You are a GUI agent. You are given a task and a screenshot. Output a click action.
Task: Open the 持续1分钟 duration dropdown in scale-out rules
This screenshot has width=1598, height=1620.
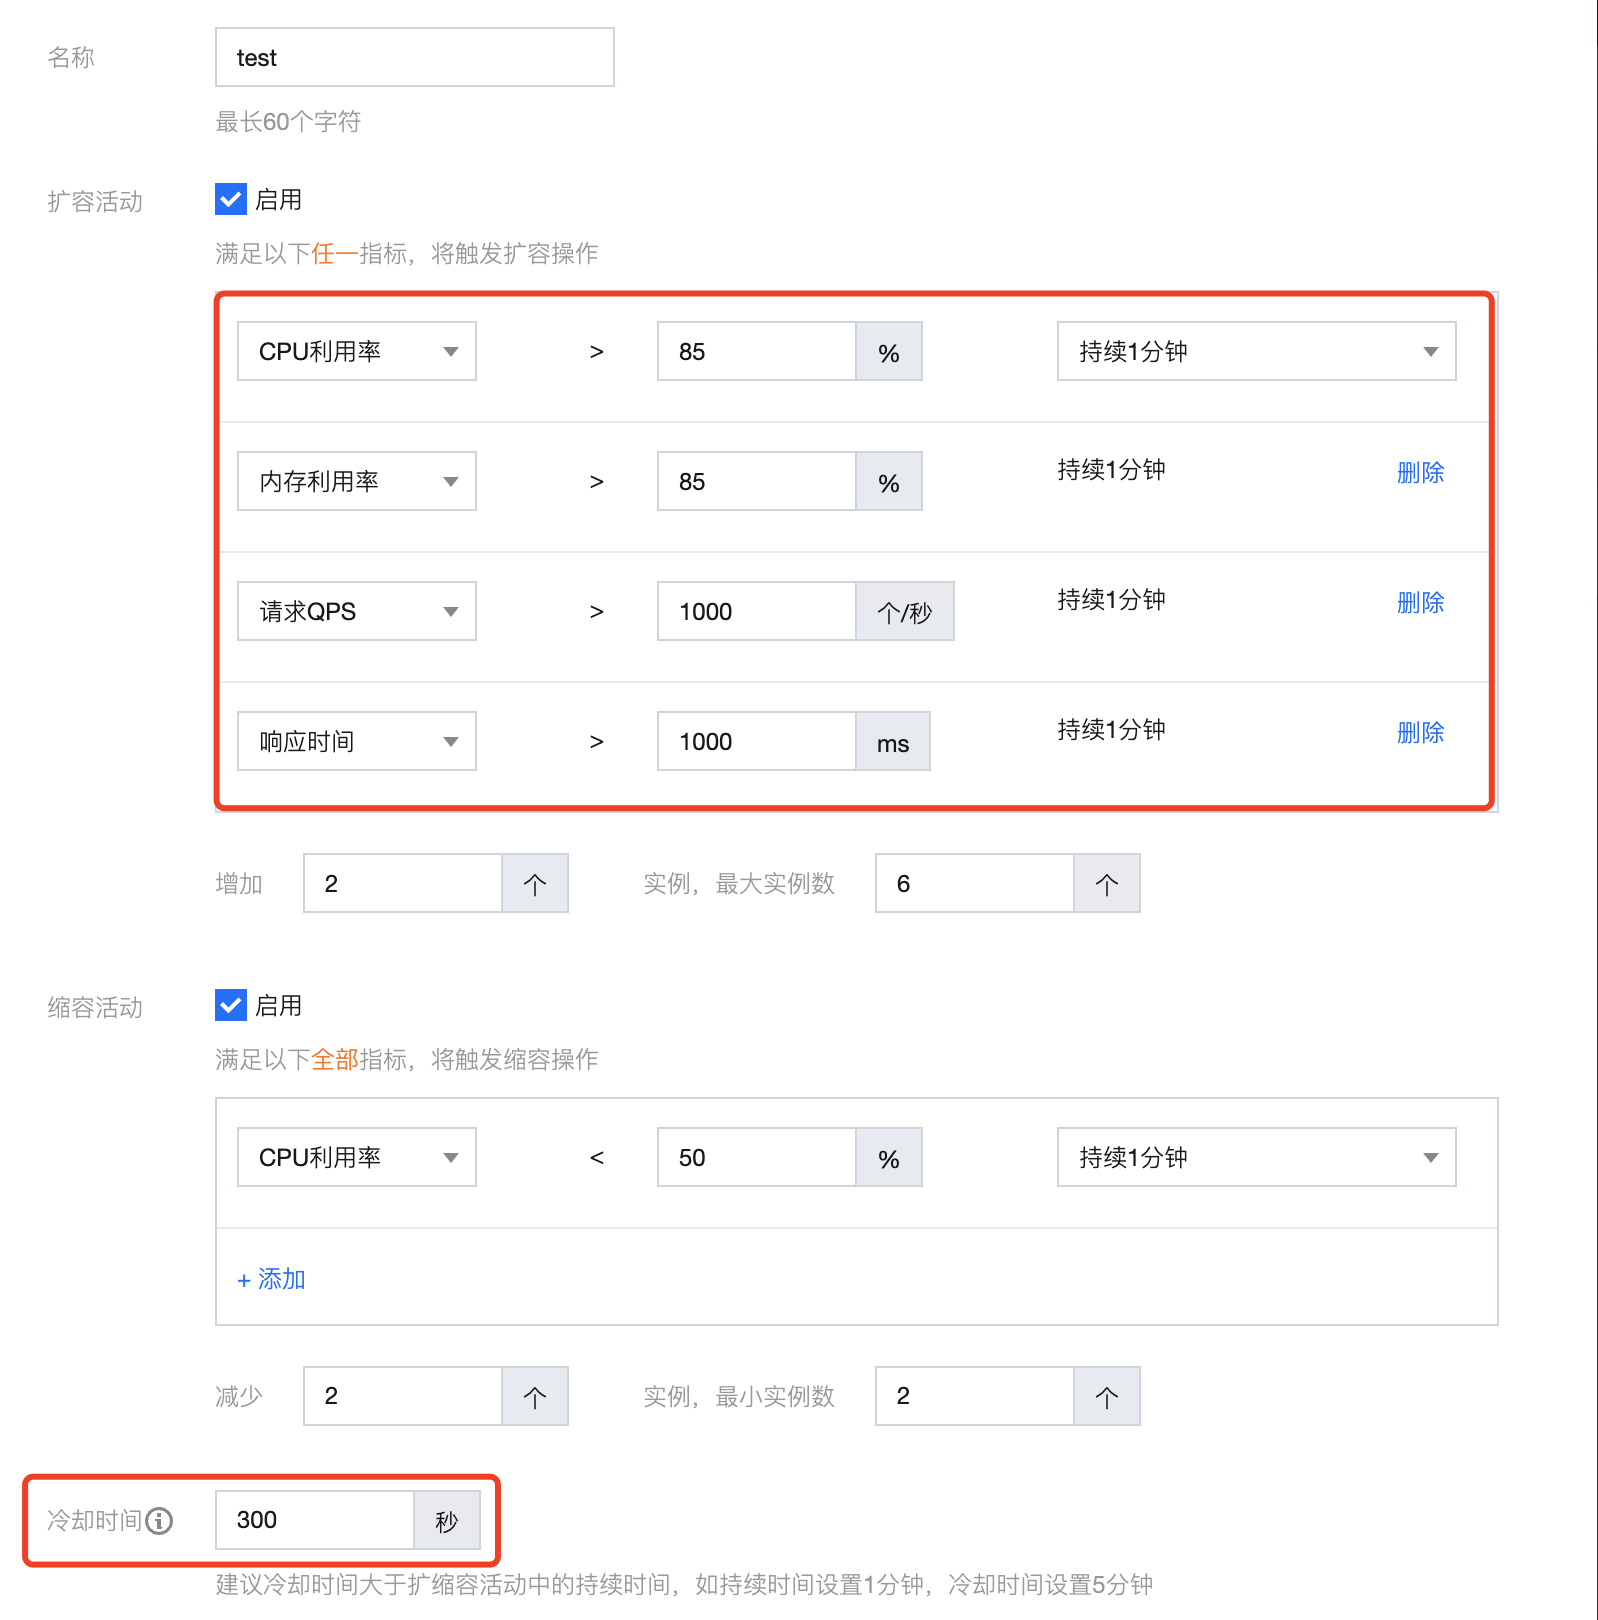click(x=1257, y=351)
